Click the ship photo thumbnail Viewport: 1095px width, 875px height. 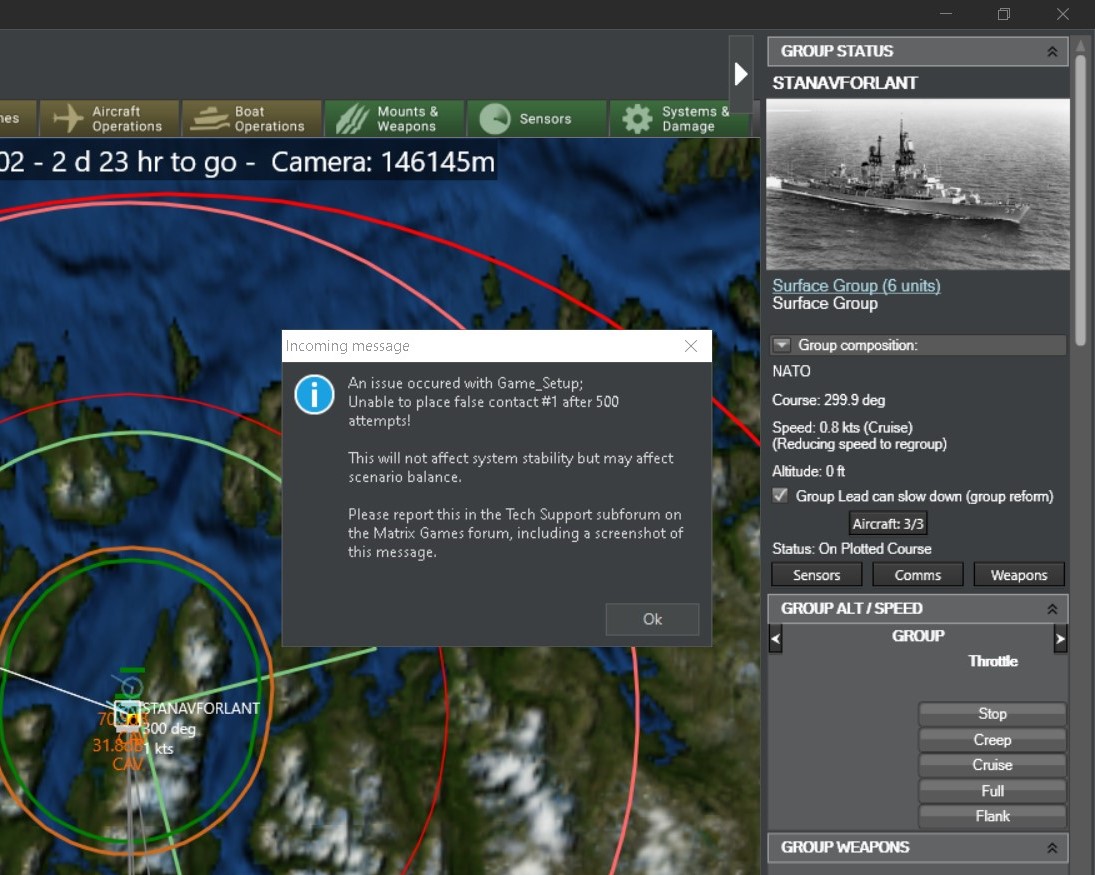918,184
